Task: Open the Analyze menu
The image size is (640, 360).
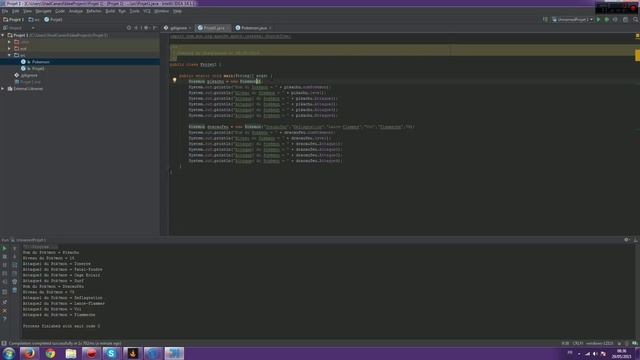Action: pyautogui.click(x=76, y=11)
